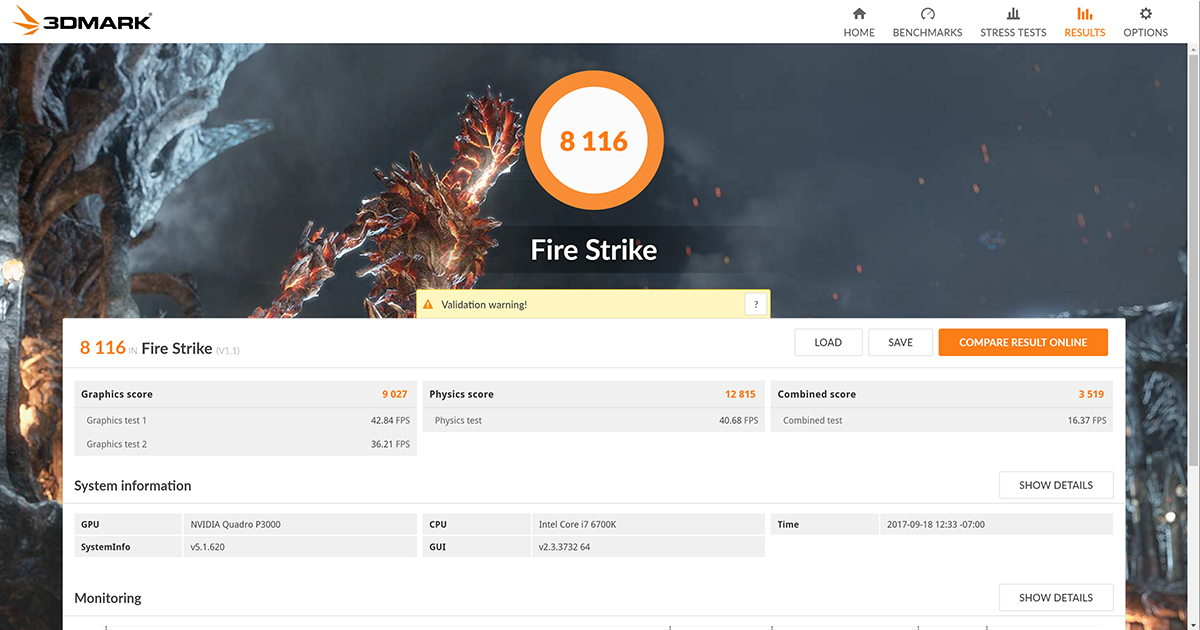Click the 3DMark logo
This screenshot has height=630, width=1200.
83,21
